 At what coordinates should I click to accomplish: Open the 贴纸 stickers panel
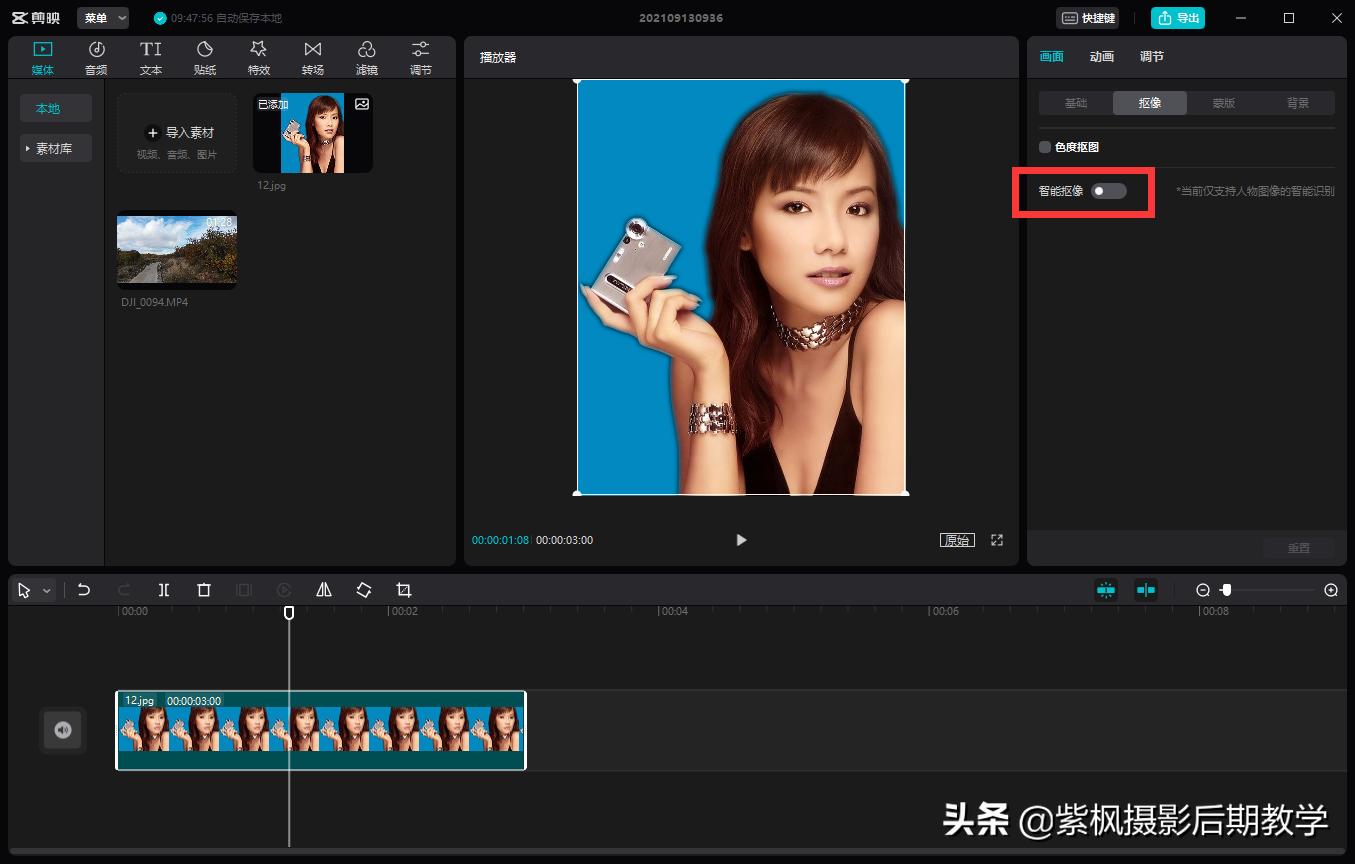pos(205,57)
